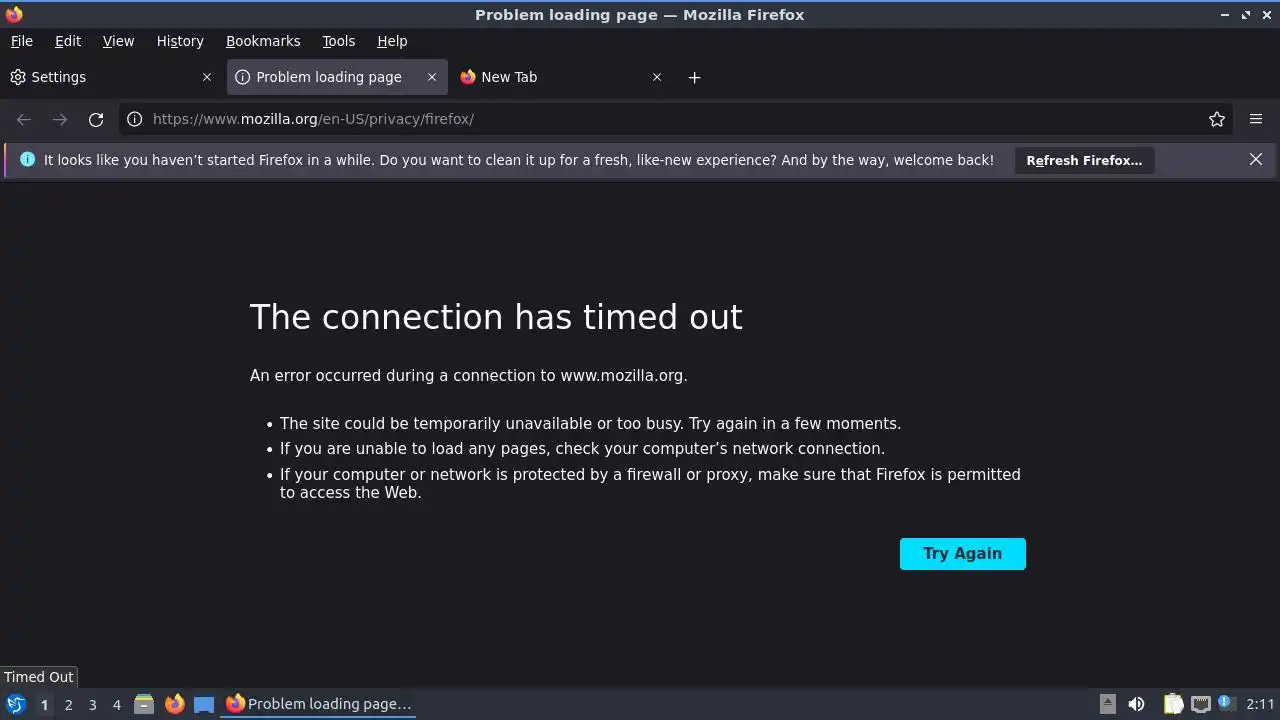Screen dimensions: 1280x720
Task: Switch to workspace 3
Action: [92, 704]
